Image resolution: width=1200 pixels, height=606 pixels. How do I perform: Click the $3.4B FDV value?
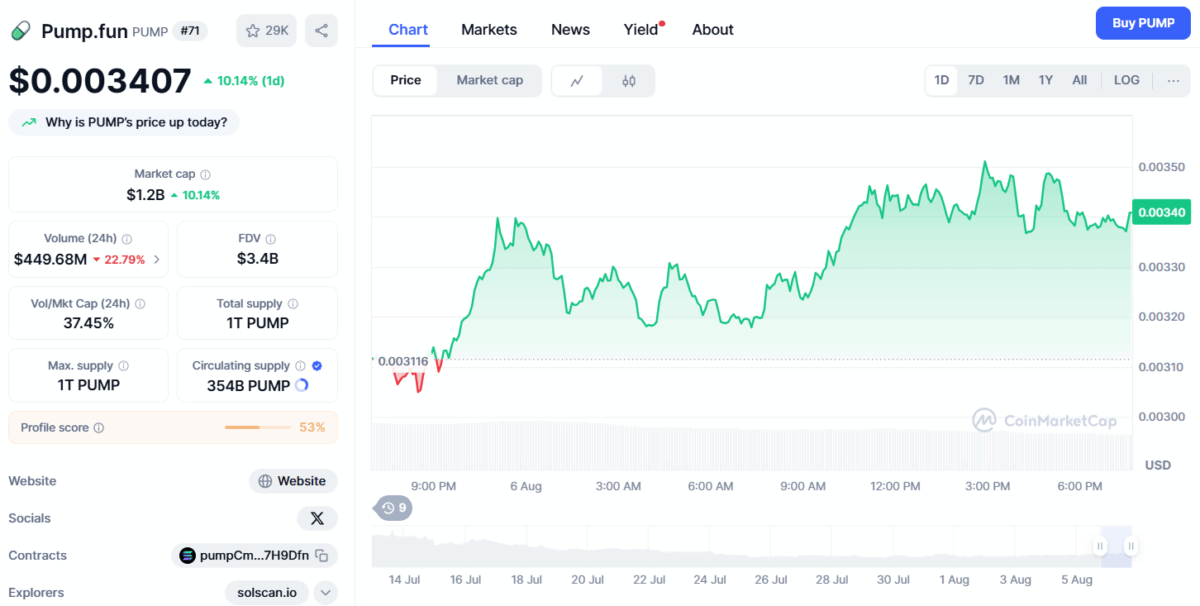pos(257,259)
